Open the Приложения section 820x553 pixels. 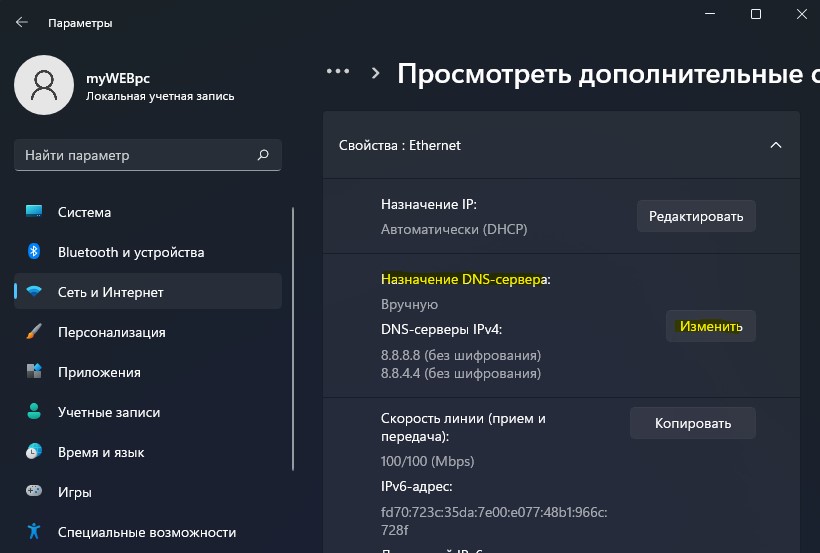tap(148, 372)
